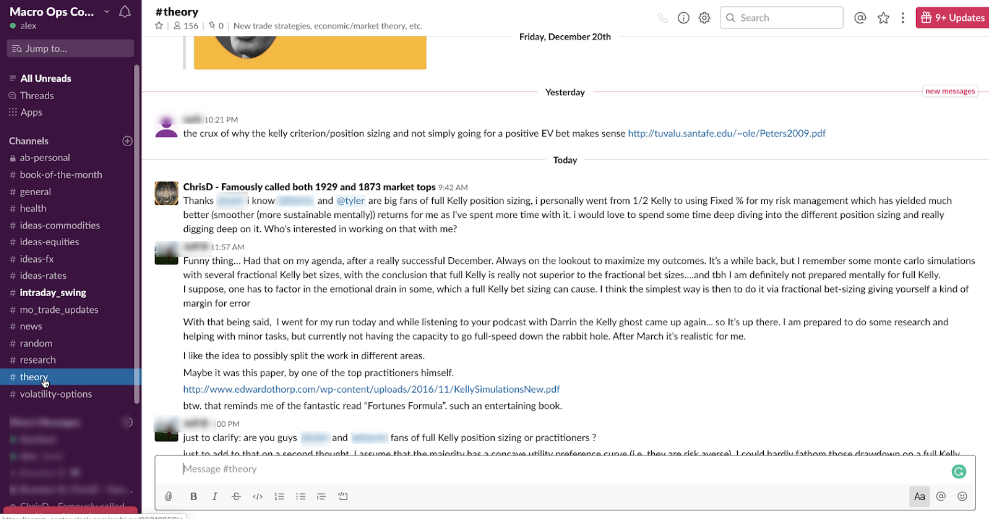Click ChrisD's profile avatar
Image resolution: width=992 pixels, height=519 pixels.
click(x=166, y=193)
